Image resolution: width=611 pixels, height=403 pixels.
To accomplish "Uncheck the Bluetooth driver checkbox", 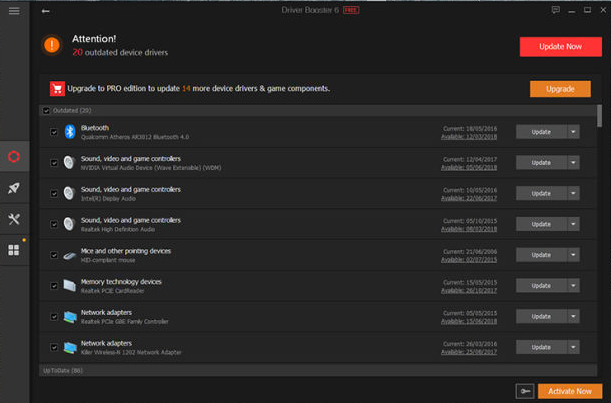I will click(x=54, y=132).
